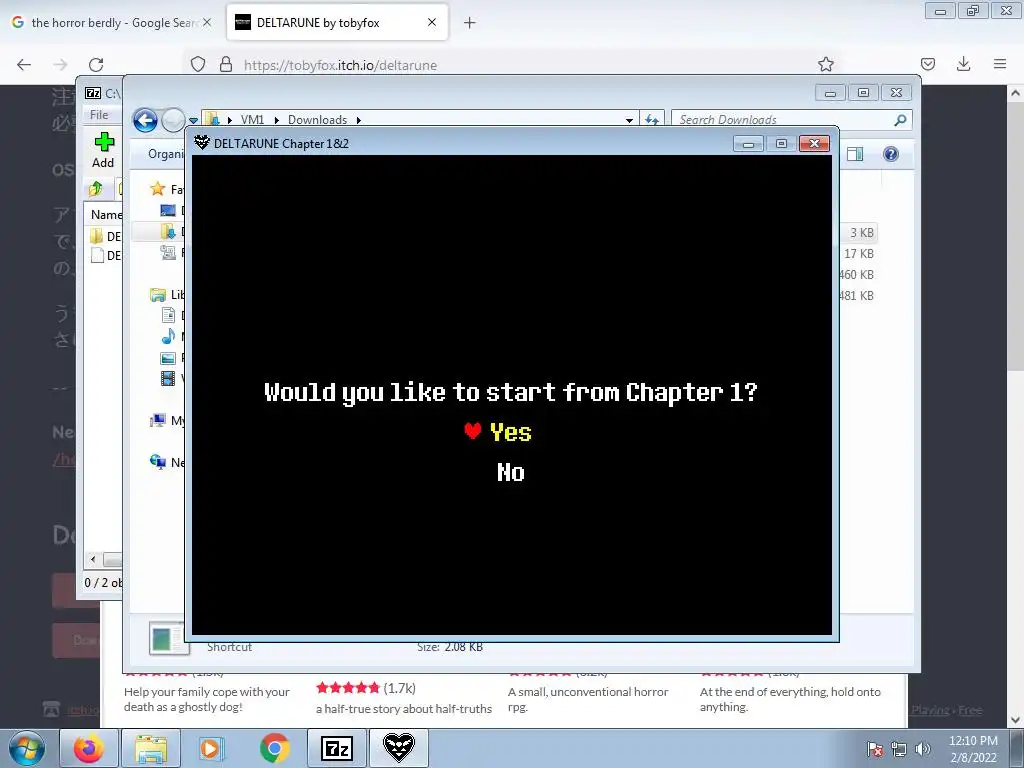Open Firefox from the taskbar
Viewport: 1024px width, 768px height.
[89, 748]
